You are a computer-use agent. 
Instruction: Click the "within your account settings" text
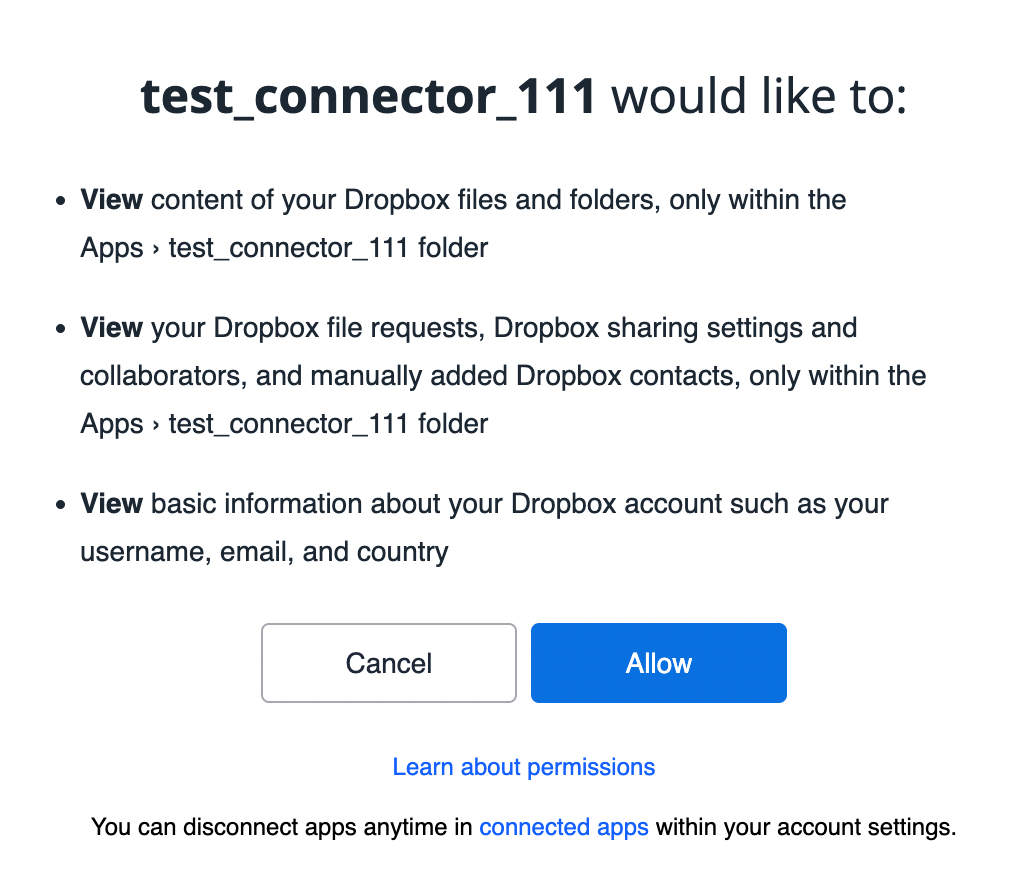pos(806,827)
